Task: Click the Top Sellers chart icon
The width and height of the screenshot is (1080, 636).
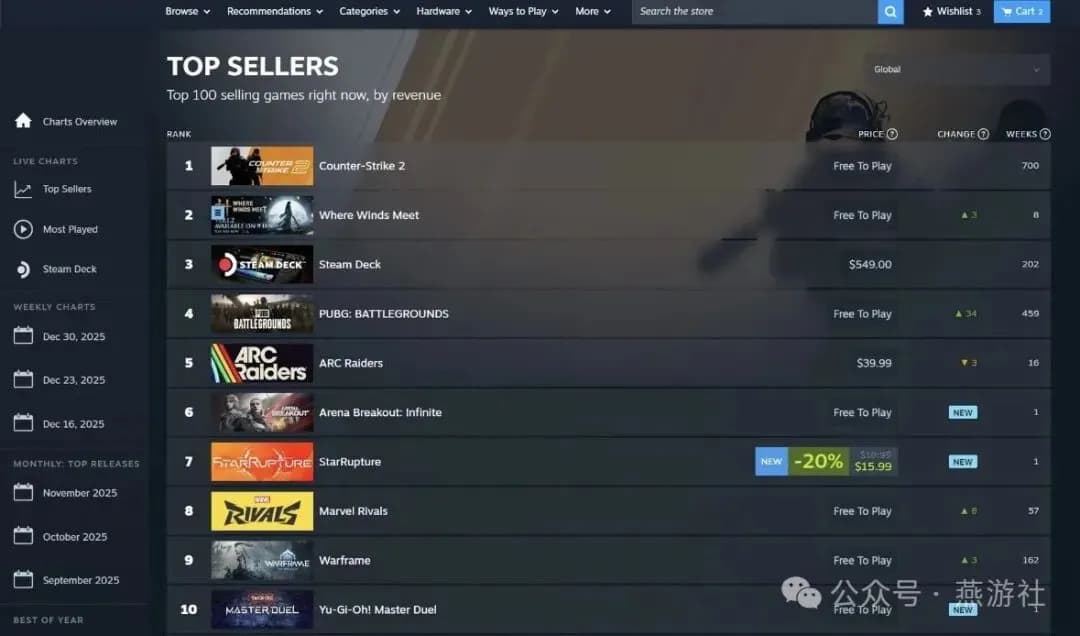Action: coord(23,189)
